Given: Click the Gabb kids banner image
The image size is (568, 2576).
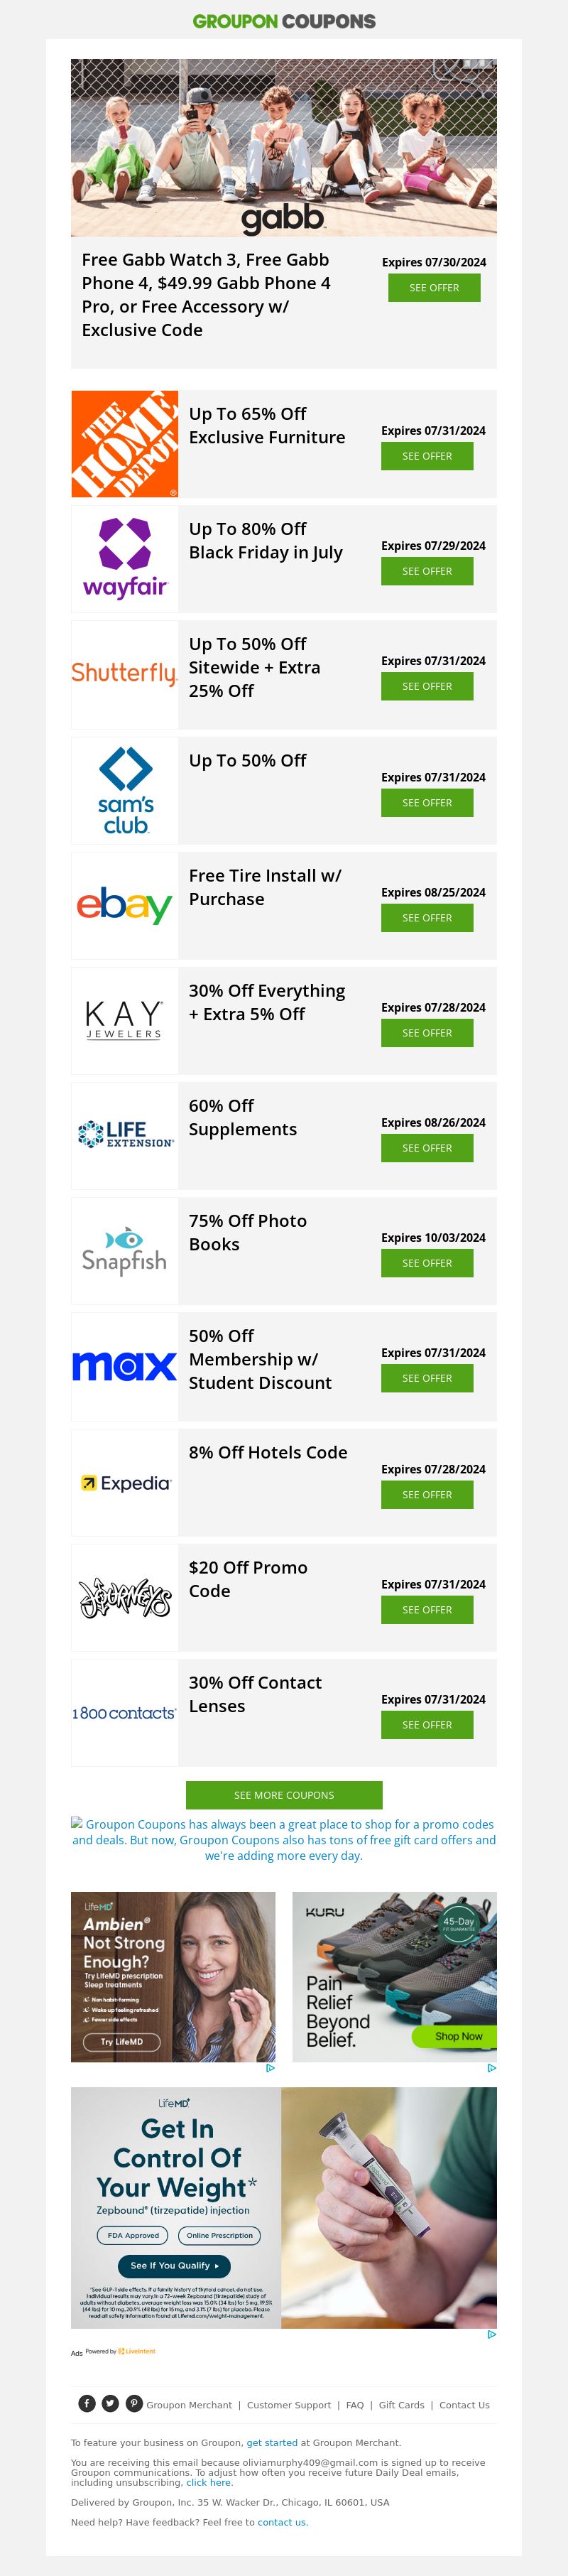Looking at the screenshot, I should coord(284,147).
